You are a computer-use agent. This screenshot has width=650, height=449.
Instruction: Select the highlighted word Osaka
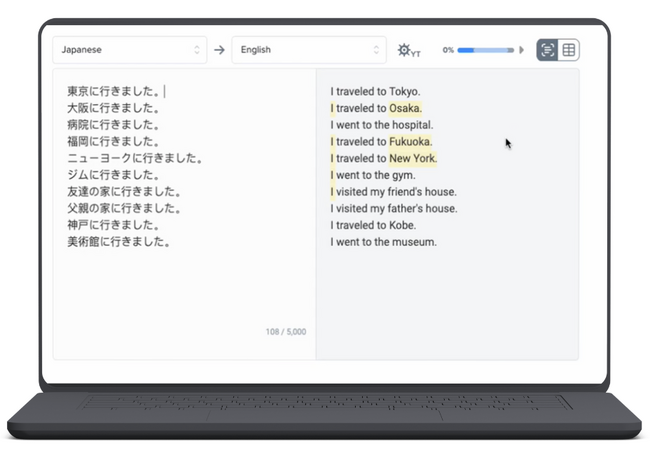405,108
